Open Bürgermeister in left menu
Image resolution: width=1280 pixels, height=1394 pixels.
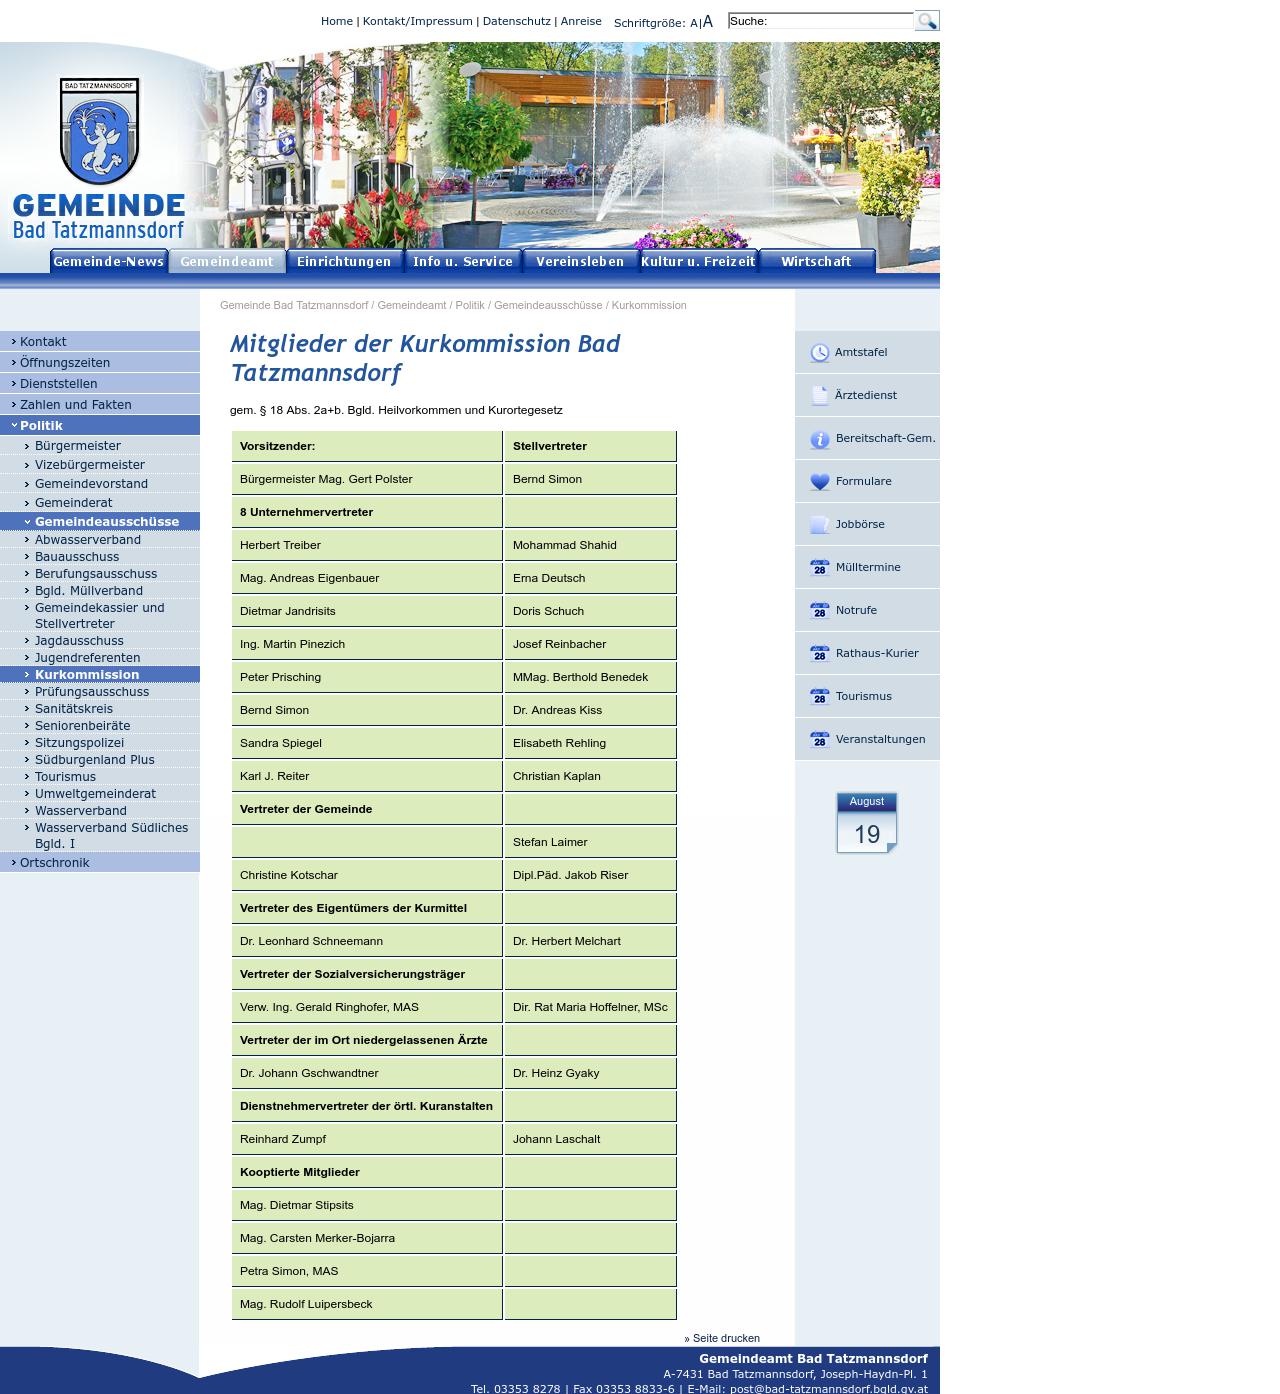pyautogui.click(x=100, y=446)
